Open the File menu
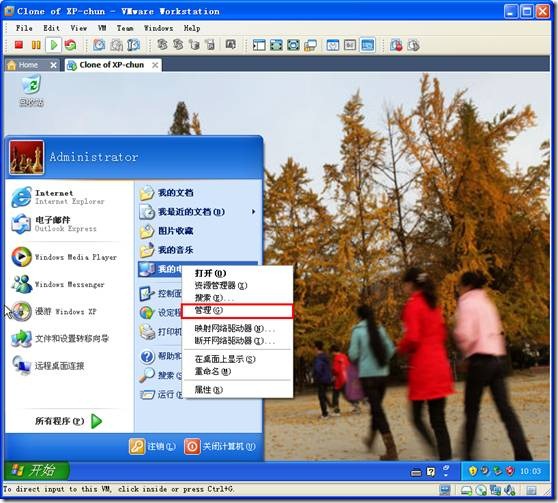This screenshot has height=503, width=558. tap(24, 28)
